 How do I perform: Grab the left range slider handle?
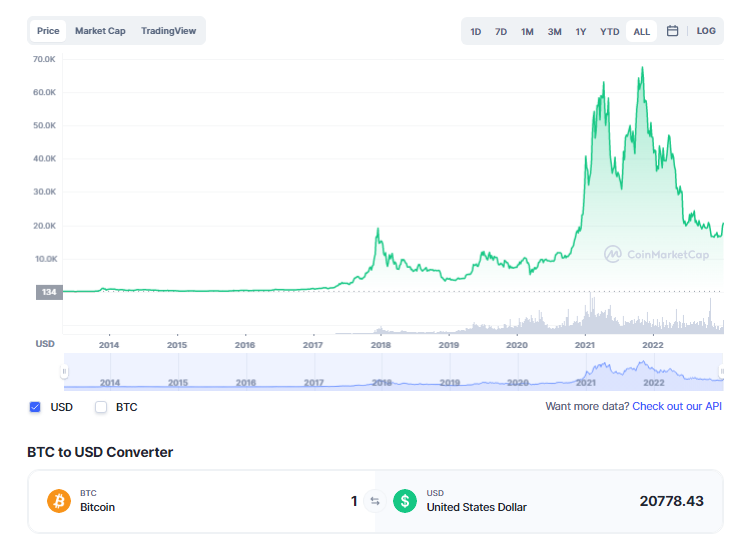(x=65, y=371)
